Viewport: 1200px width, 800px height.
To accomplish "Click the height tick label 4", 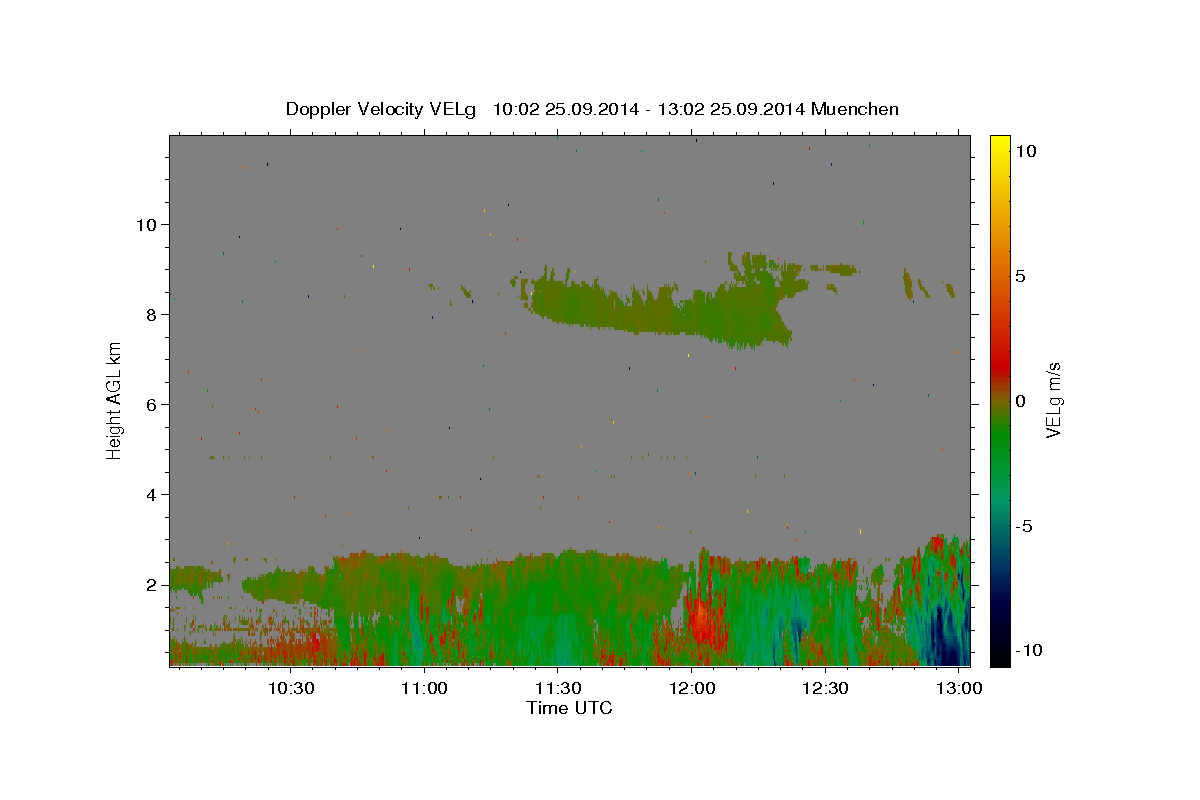I will [152, 495].
